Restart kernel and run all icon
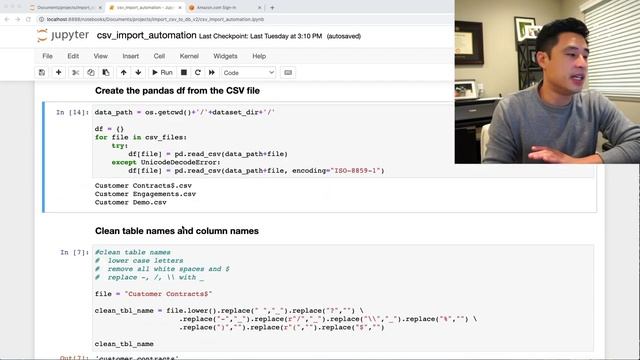 [x=211, y=73]
